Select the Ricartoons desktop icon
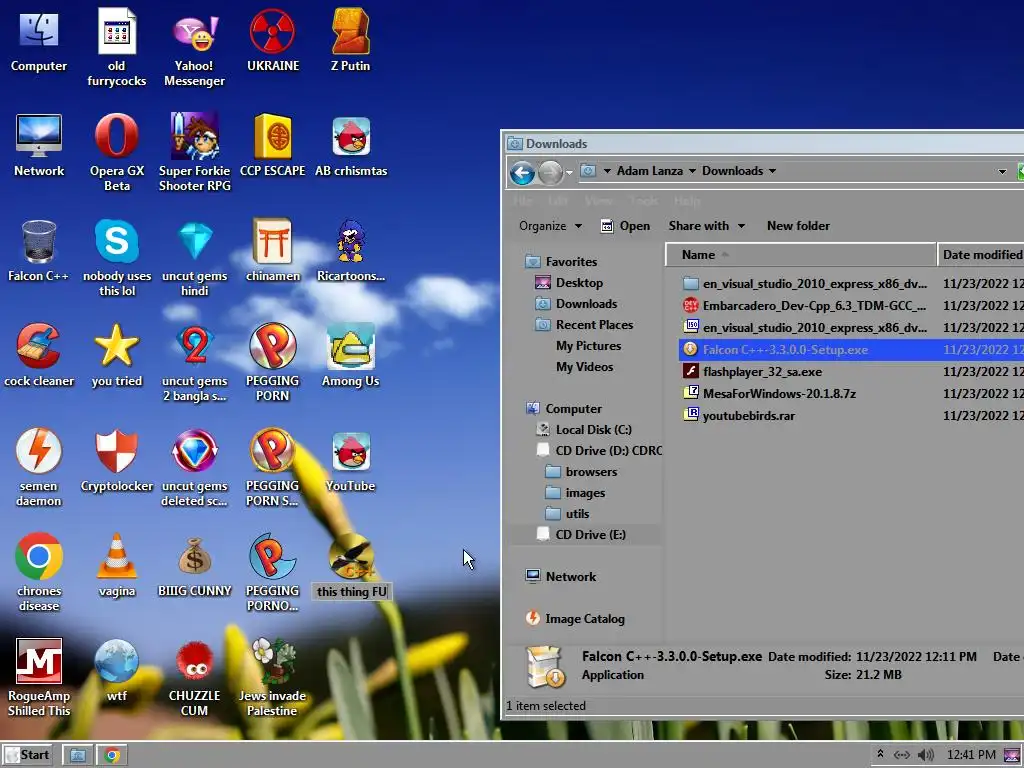Viewport: 1024px width, 768px height. click(x=351, y=251)
